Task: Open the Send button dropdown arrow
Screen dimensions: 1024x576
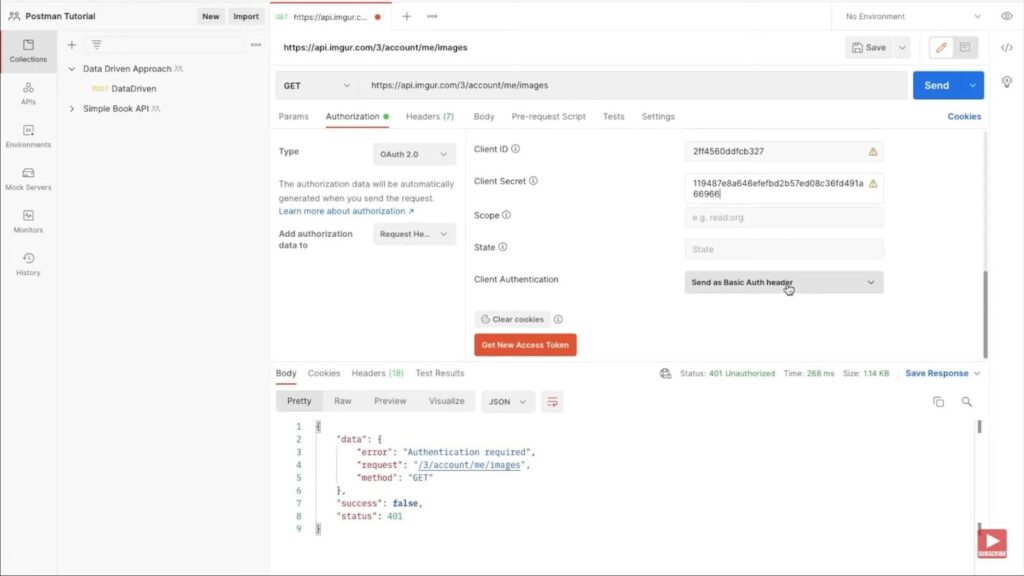Action: (972, 86)
